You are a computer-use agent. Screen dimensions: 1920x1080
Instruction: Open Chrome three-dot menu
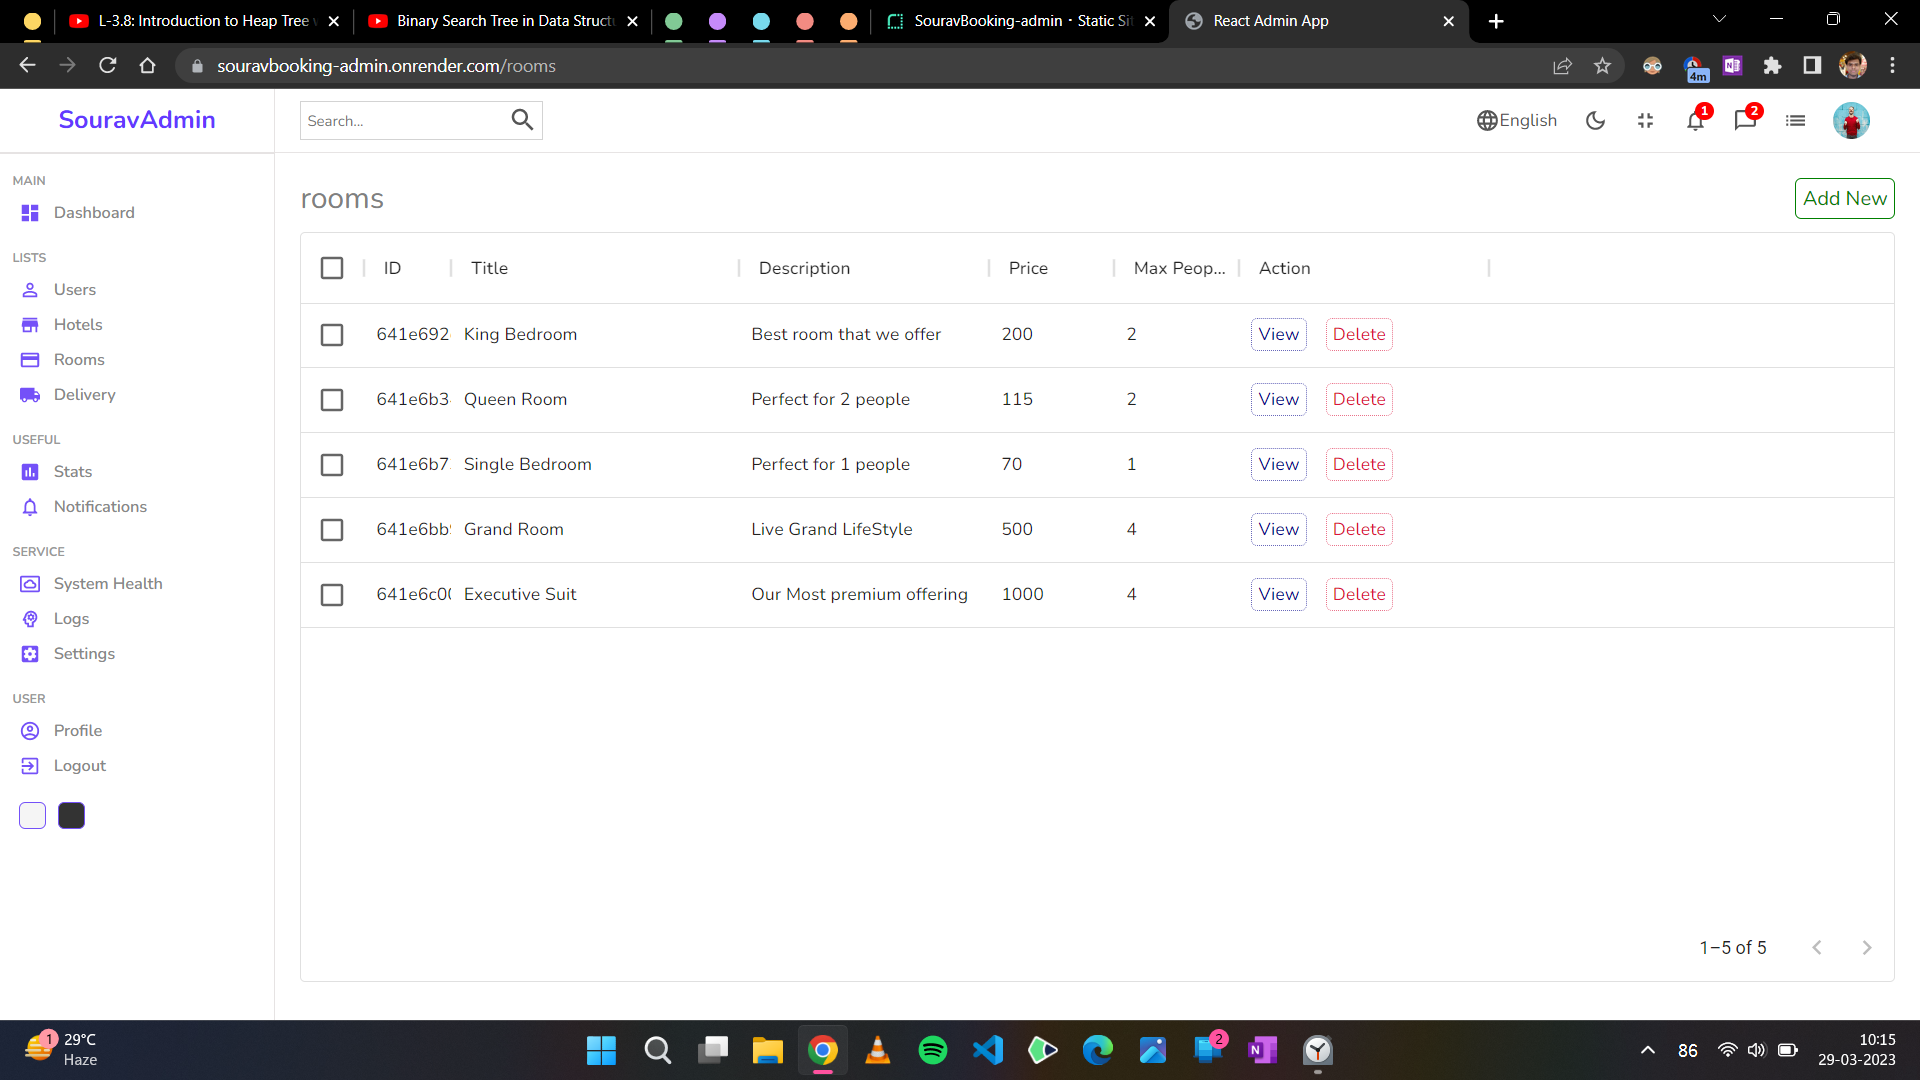[1892, 66]
